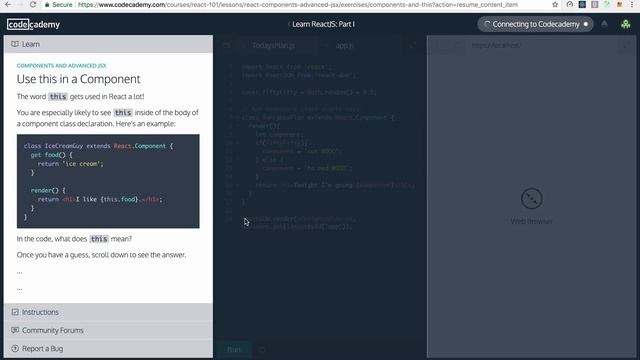Image resolution: width=640 pixels, height=360 pixels.
Task: Click the Community Forums chat icon
Action: tap(15, 330)
